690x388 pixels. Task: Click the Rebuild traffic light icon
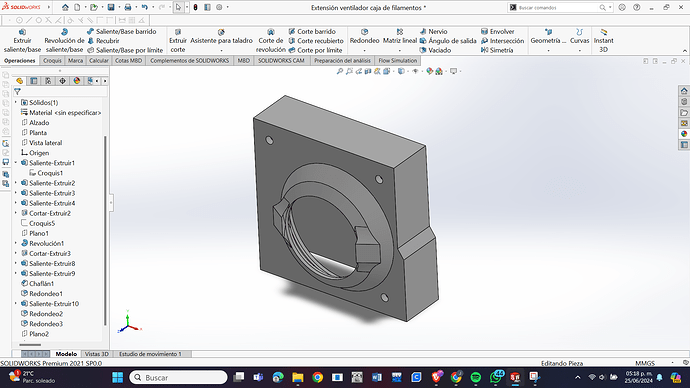point(195,7)
